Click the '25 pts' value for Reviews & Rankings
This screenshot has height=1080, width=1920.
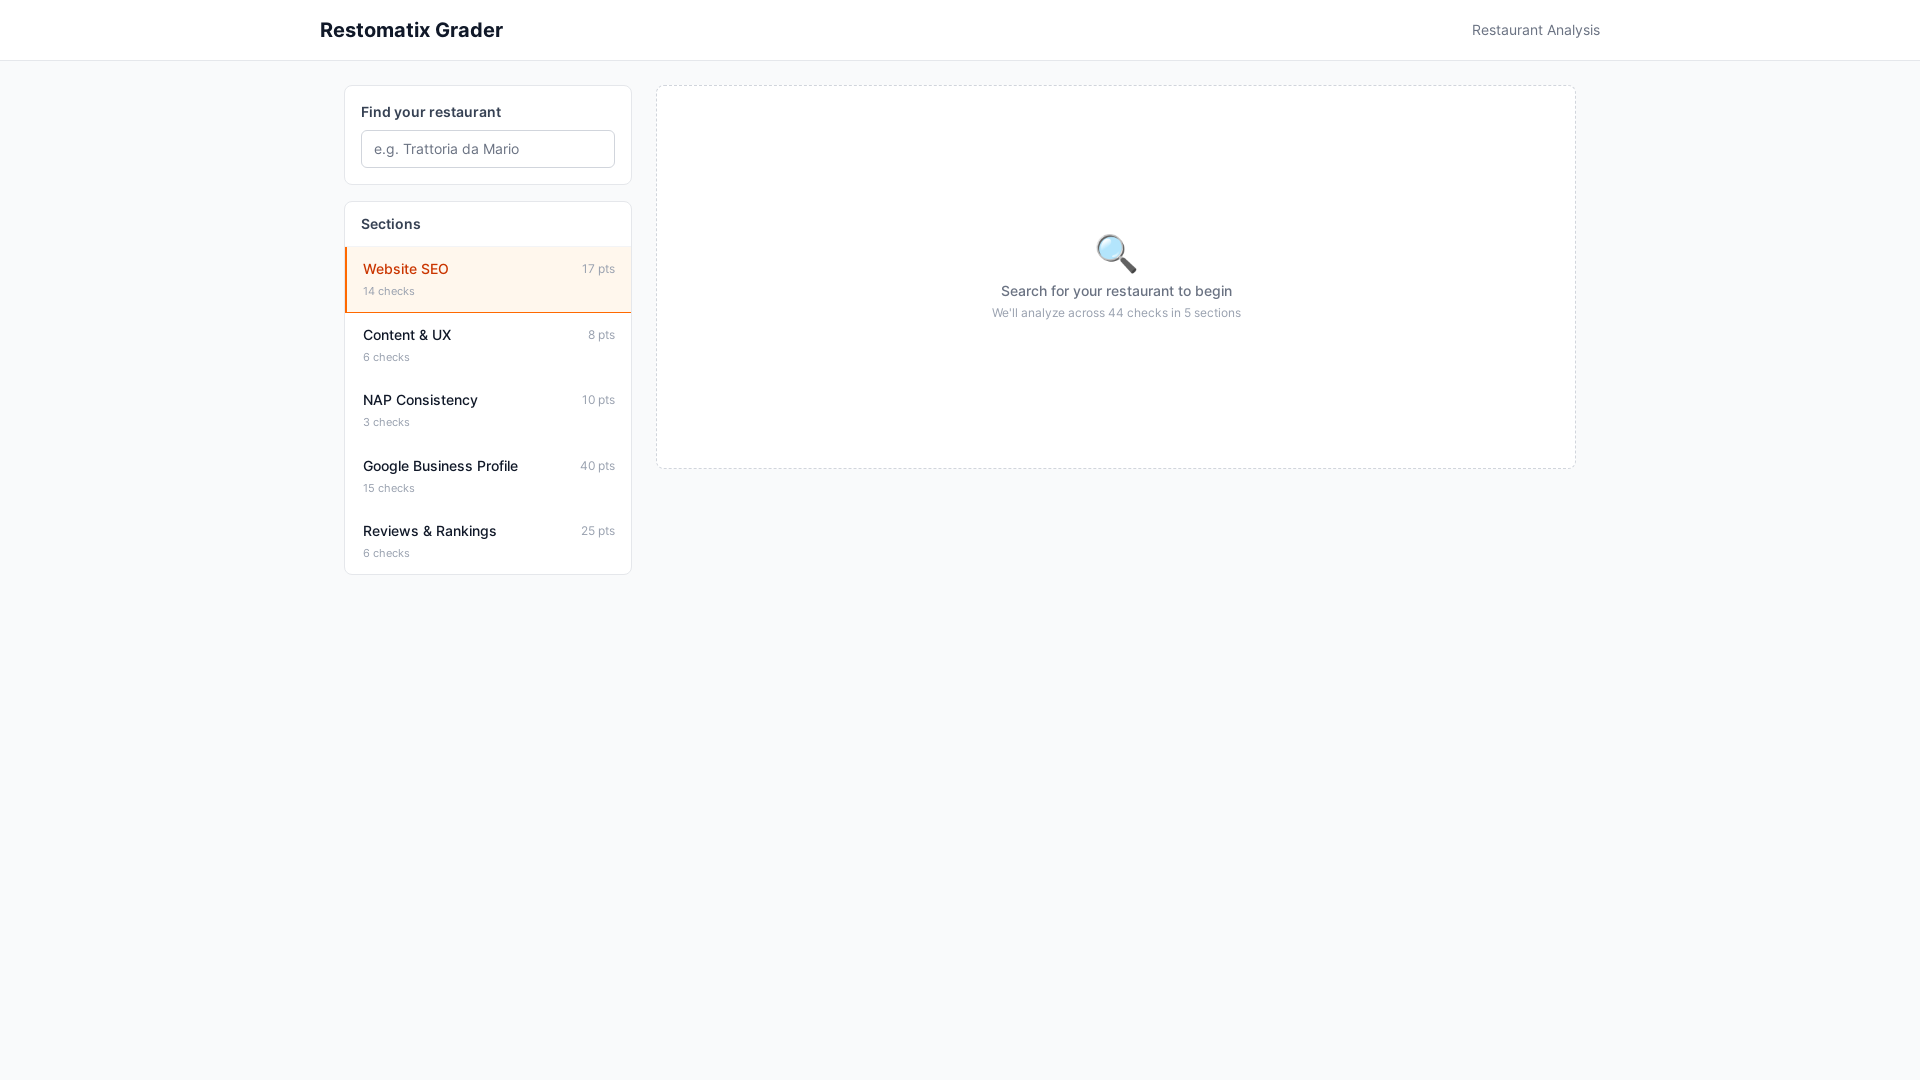pos(598,531)
